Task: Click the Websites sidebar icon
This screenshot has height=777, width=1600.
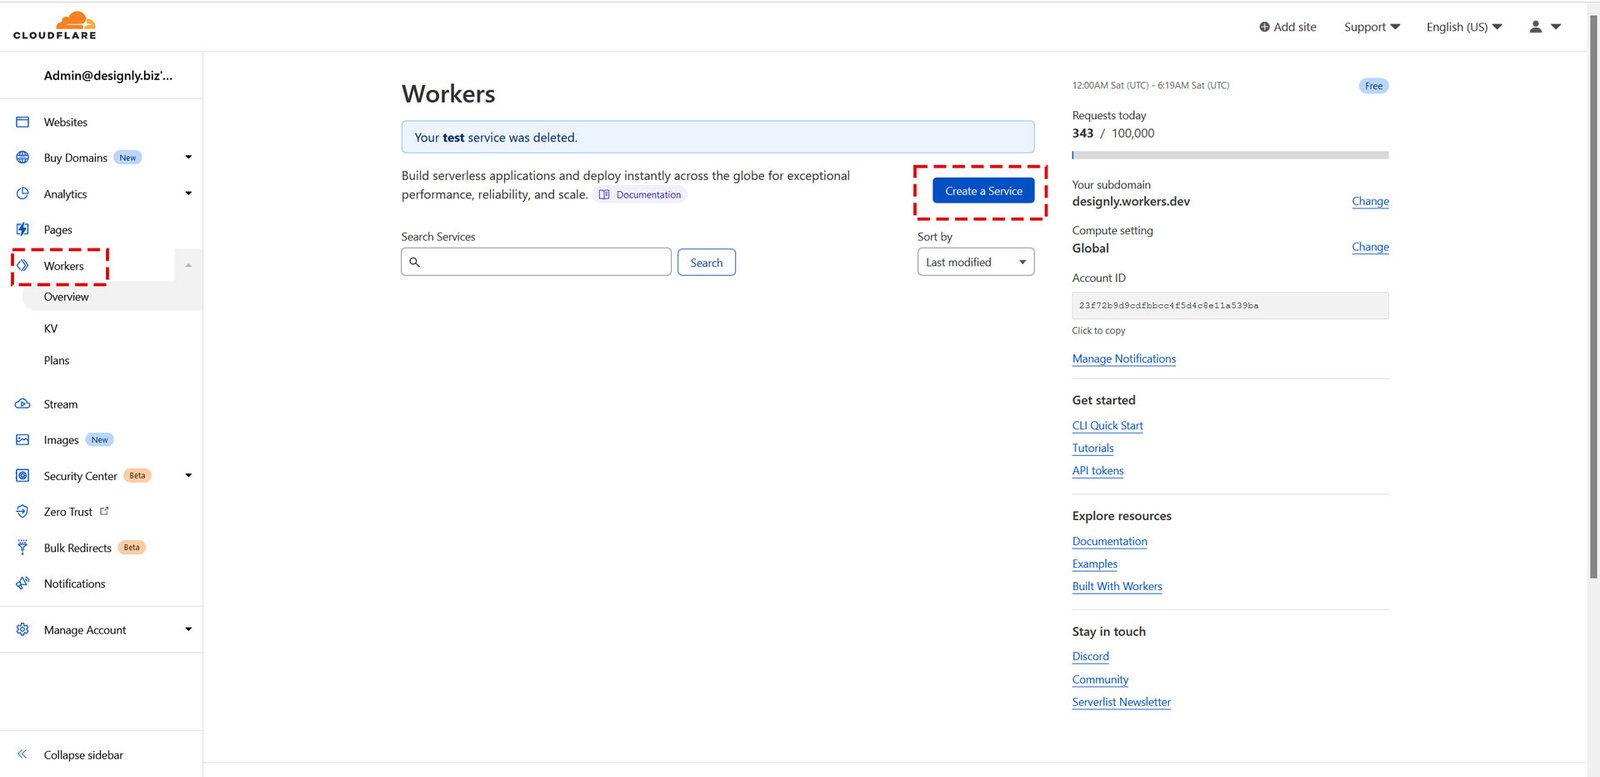Action: 23,122
